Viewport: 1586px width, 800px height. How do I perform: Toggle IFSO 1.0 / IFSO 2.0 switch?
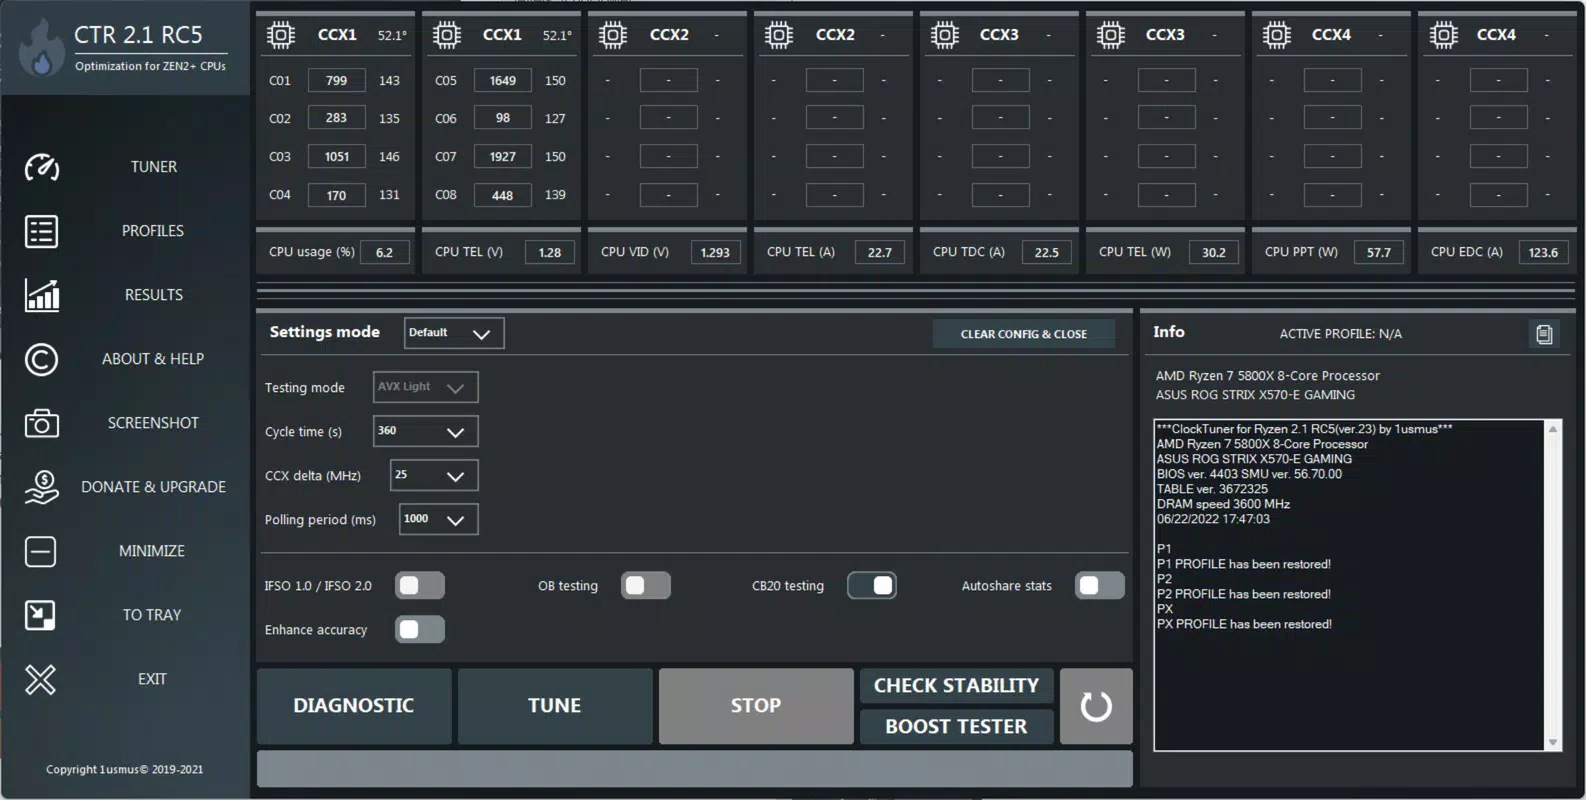click(x=420, y=586)
